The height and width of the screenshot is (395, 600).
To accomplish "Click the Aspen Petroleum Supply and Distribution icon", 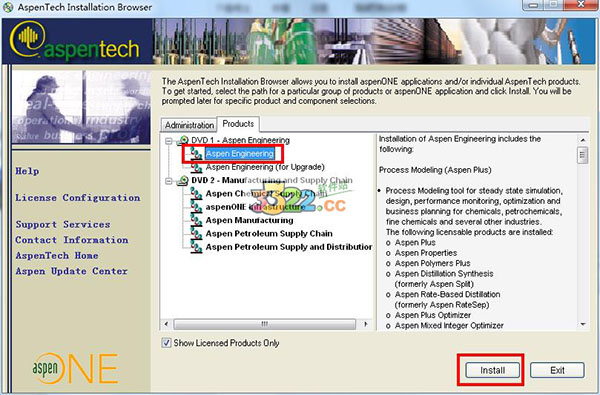I will (x=196, y=247).
